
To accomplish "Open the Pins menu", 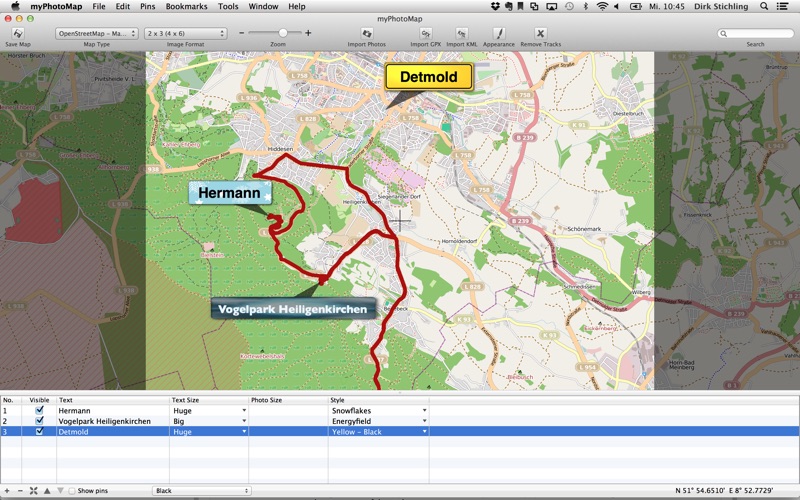I will (147, 6).
